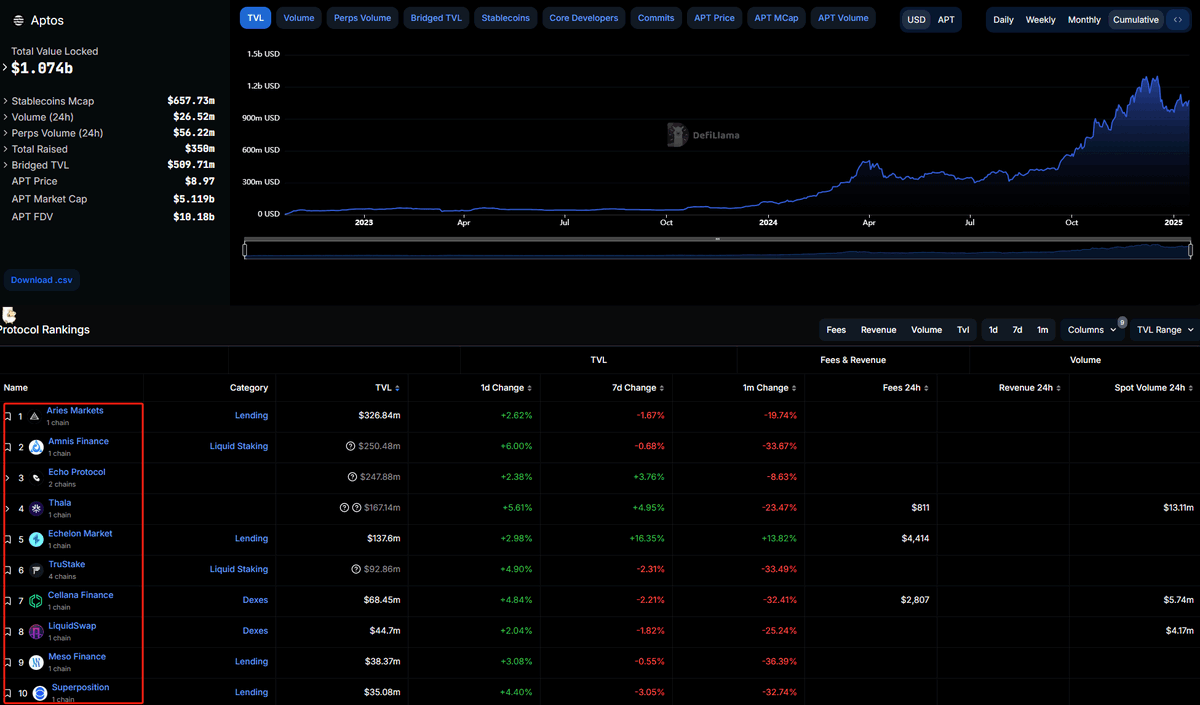Viewport: 1200px width, 705px height.
Task: Click the Aptos chain logo
Action: click(x=18, y=20)
